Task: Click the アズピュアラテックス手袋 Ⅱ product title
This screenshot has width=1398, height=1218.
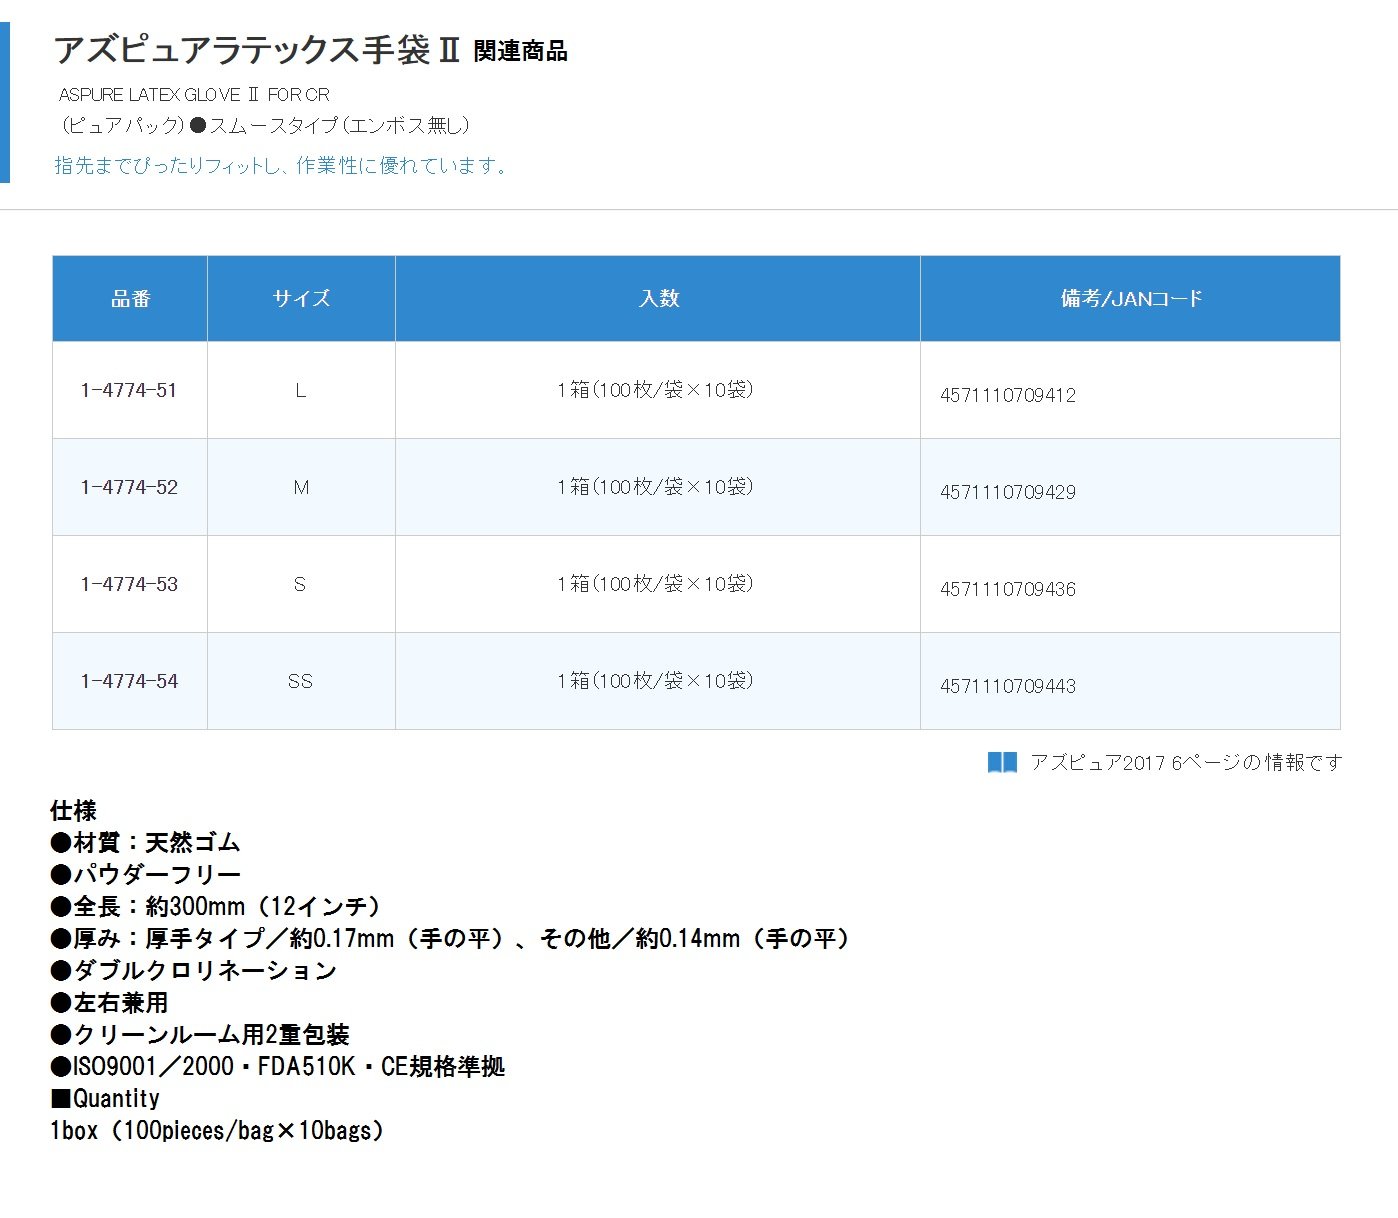Action: pyautogui.click(x=260, y=50)
